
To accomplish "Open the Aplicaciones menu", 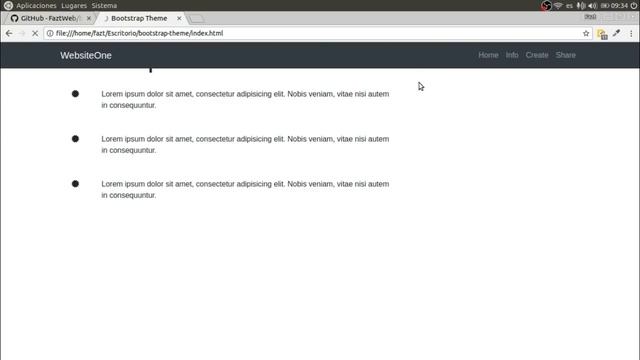I will pos(36,6).
